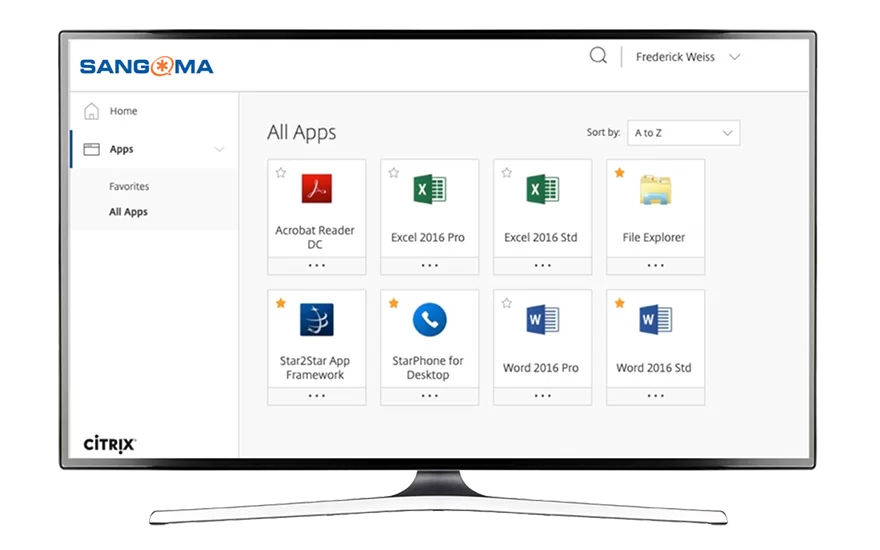Click the Word 2016 Std label
Viewport: 880px width, 550px height.
tap(654, 368)
